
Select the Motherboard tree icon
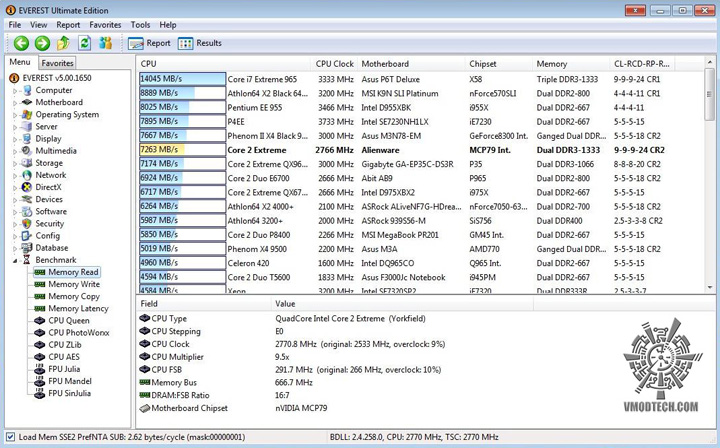coord(27,102)
